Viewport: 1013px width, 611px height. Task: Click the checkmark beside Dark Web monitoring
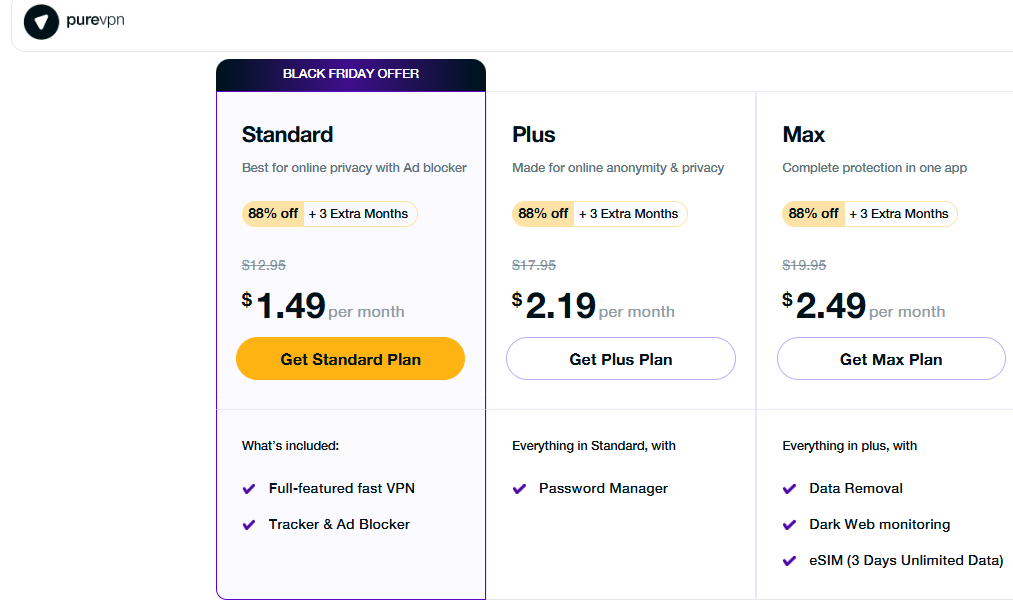point(789,524)
